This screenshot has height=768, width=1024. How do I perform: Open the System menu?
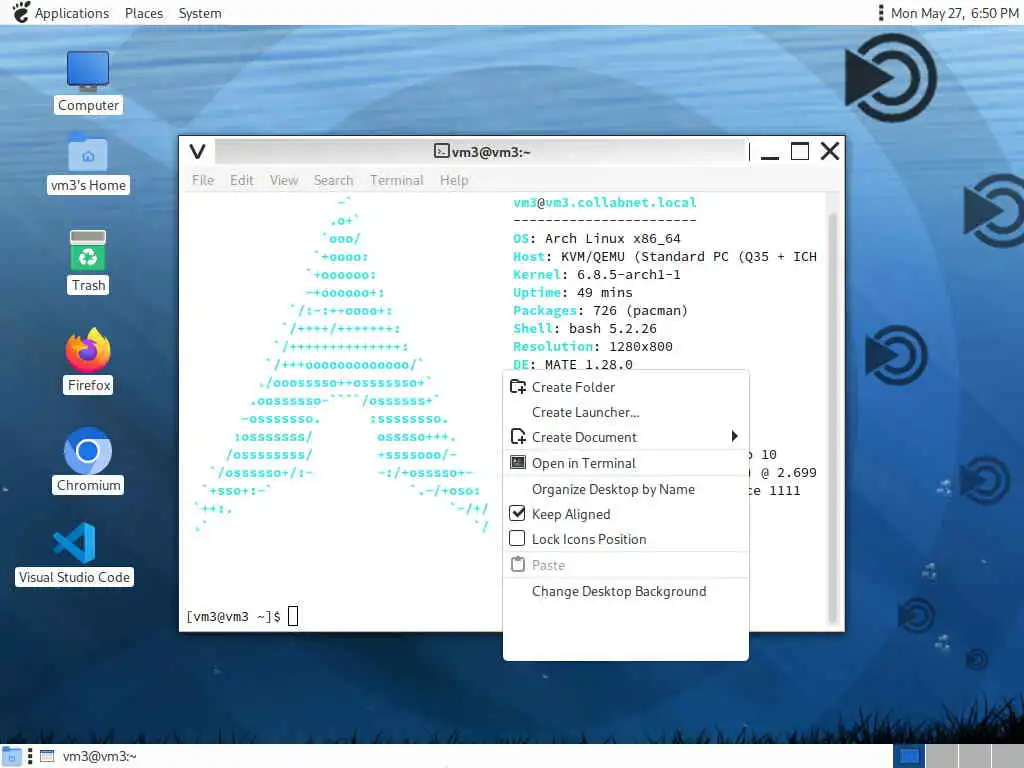coord(200,13)
